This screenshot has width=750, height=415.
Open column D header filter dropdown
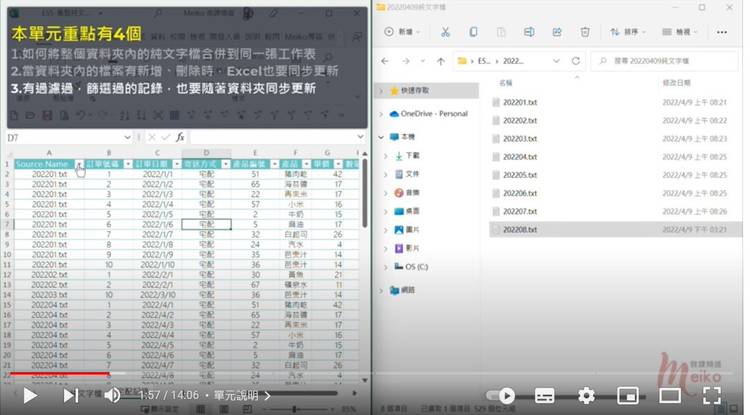pos(225,164)
